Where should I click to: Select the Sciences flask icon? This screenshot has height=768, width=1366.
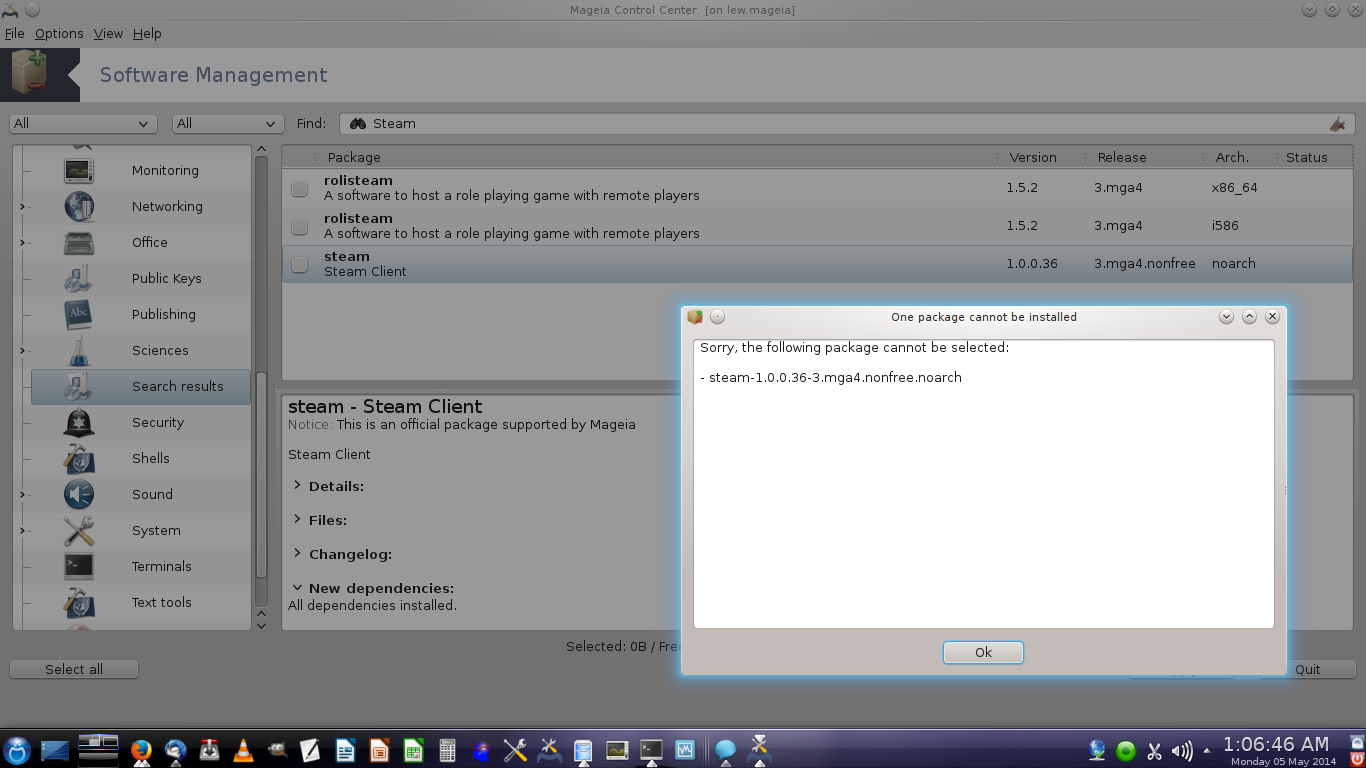pos(79,351)
